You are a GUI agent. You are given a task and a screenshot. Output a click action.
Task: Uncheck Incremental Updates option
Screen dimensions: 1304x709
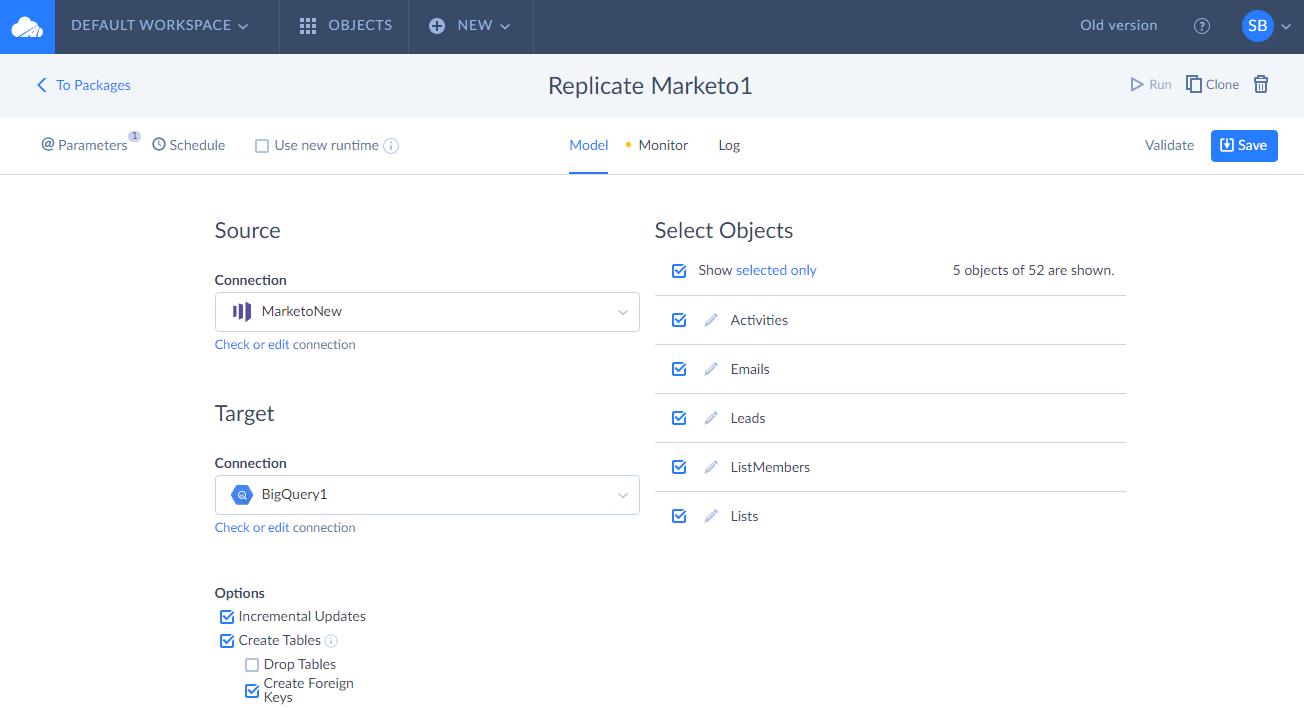227,617
